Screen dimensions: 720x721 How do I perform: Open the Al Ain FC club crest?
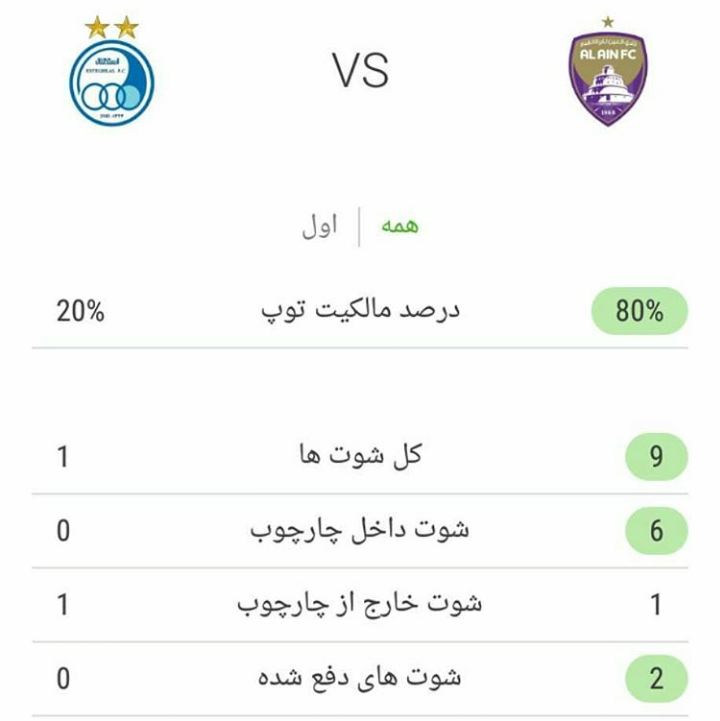(608, 78)
